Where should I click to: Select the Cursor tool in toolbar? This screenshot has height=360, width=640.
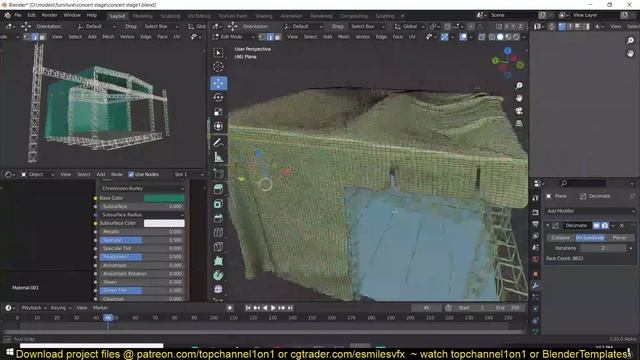pos(218,67)
